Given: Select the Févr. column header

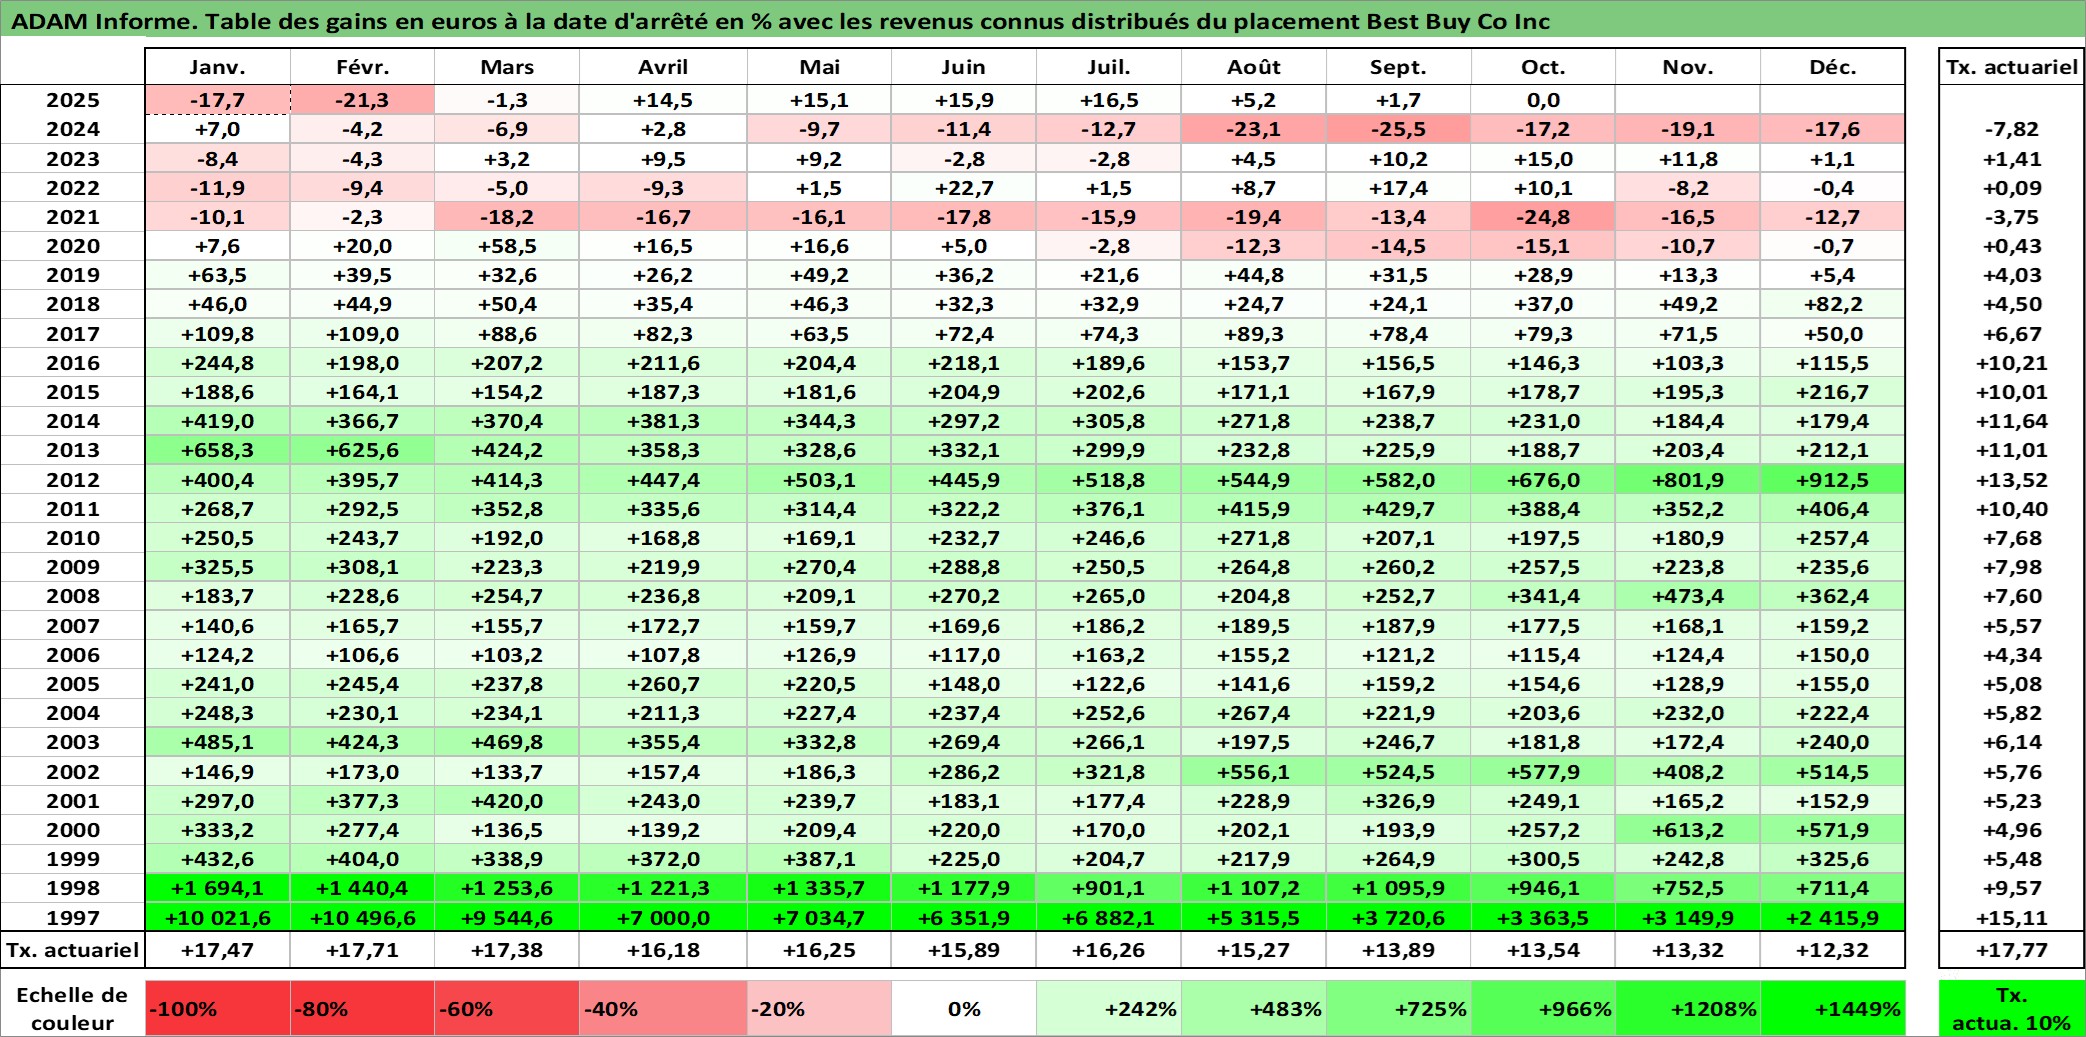Looking at the screenshot, I should click(x=362, y=67).
